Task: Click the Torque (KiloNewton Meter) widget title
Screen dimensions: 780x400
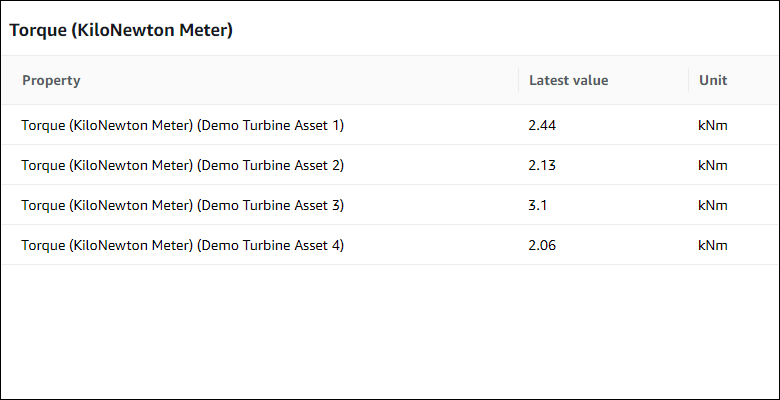Action: click(121, 31)
